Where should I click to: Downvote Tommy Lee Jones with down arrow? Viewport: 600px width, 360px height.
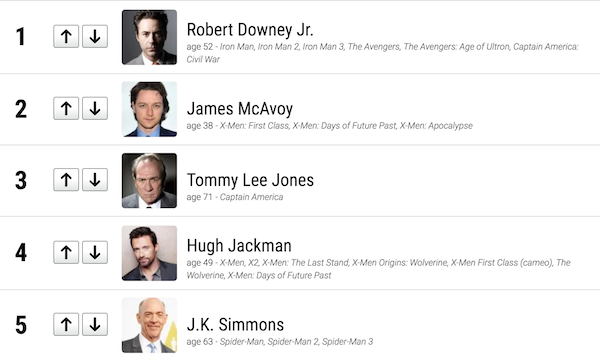point(95,179)
